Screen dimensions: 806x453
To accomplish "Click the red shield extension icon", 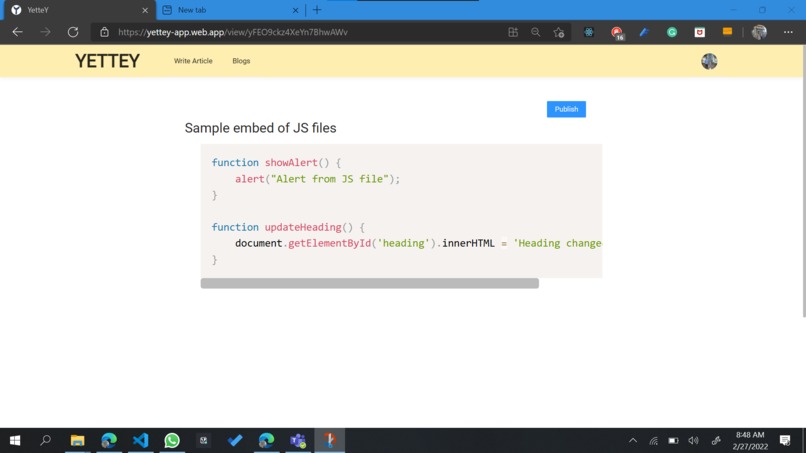I will (700, 32).
